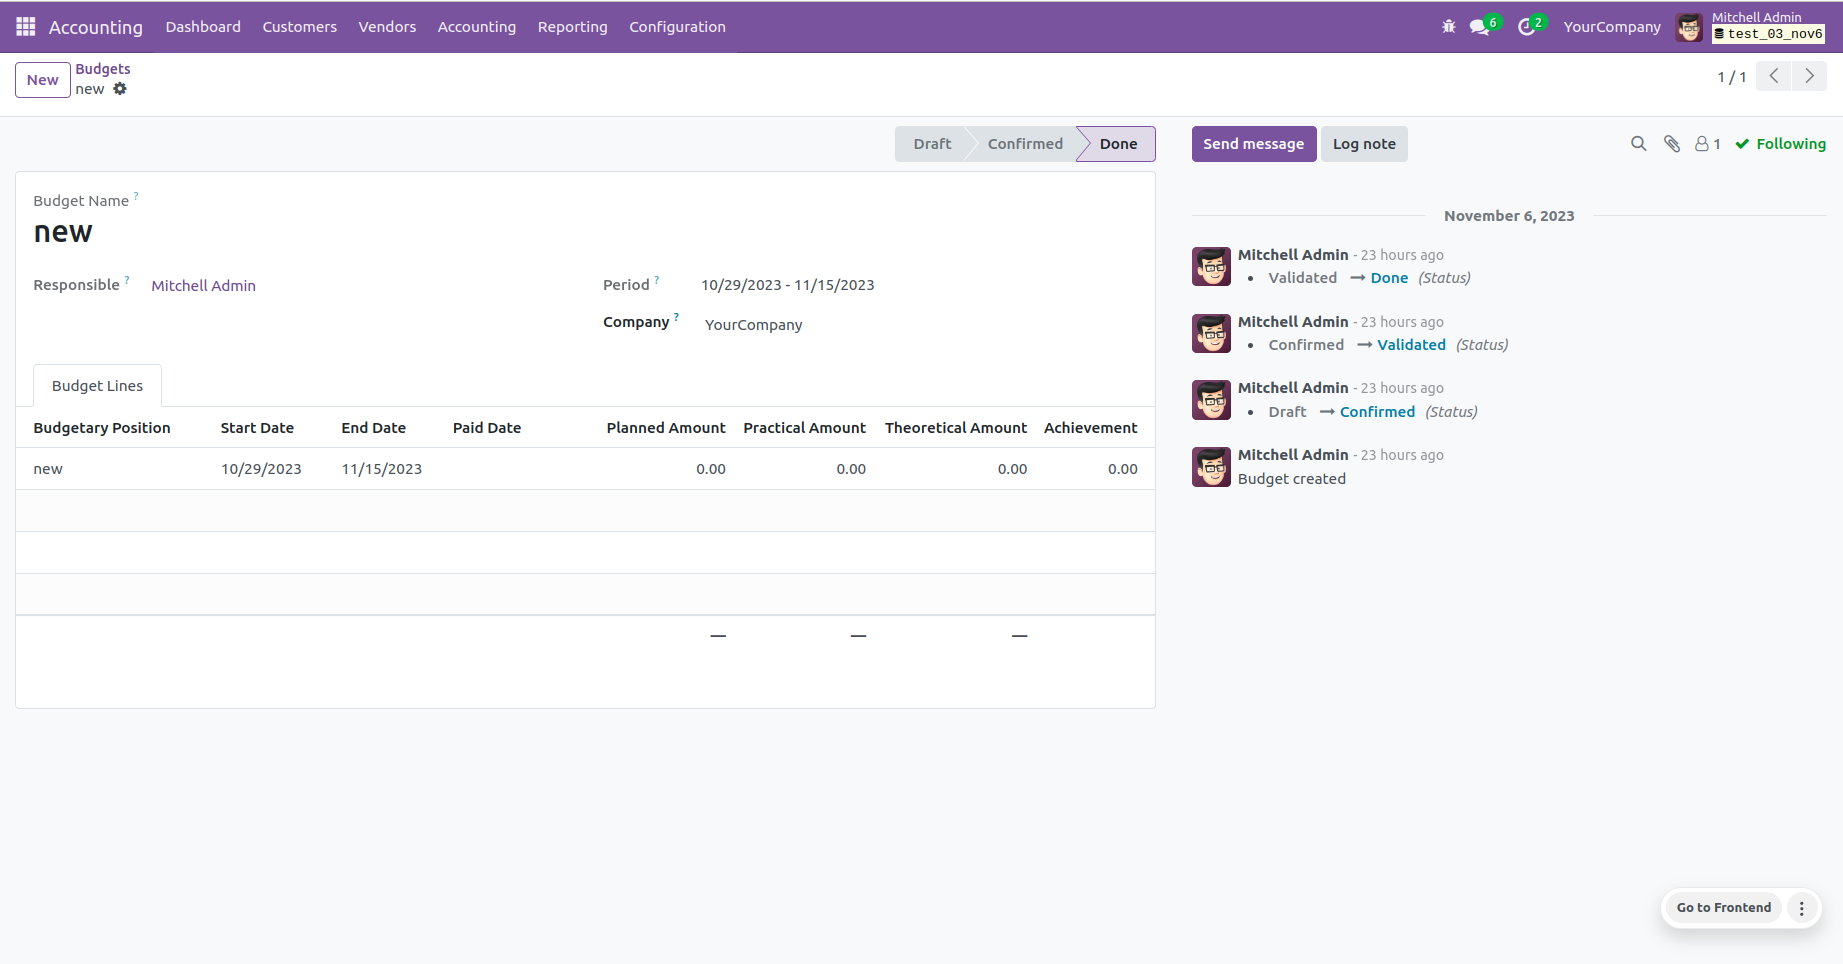Go to previous record arrow

coord(1773,76)
